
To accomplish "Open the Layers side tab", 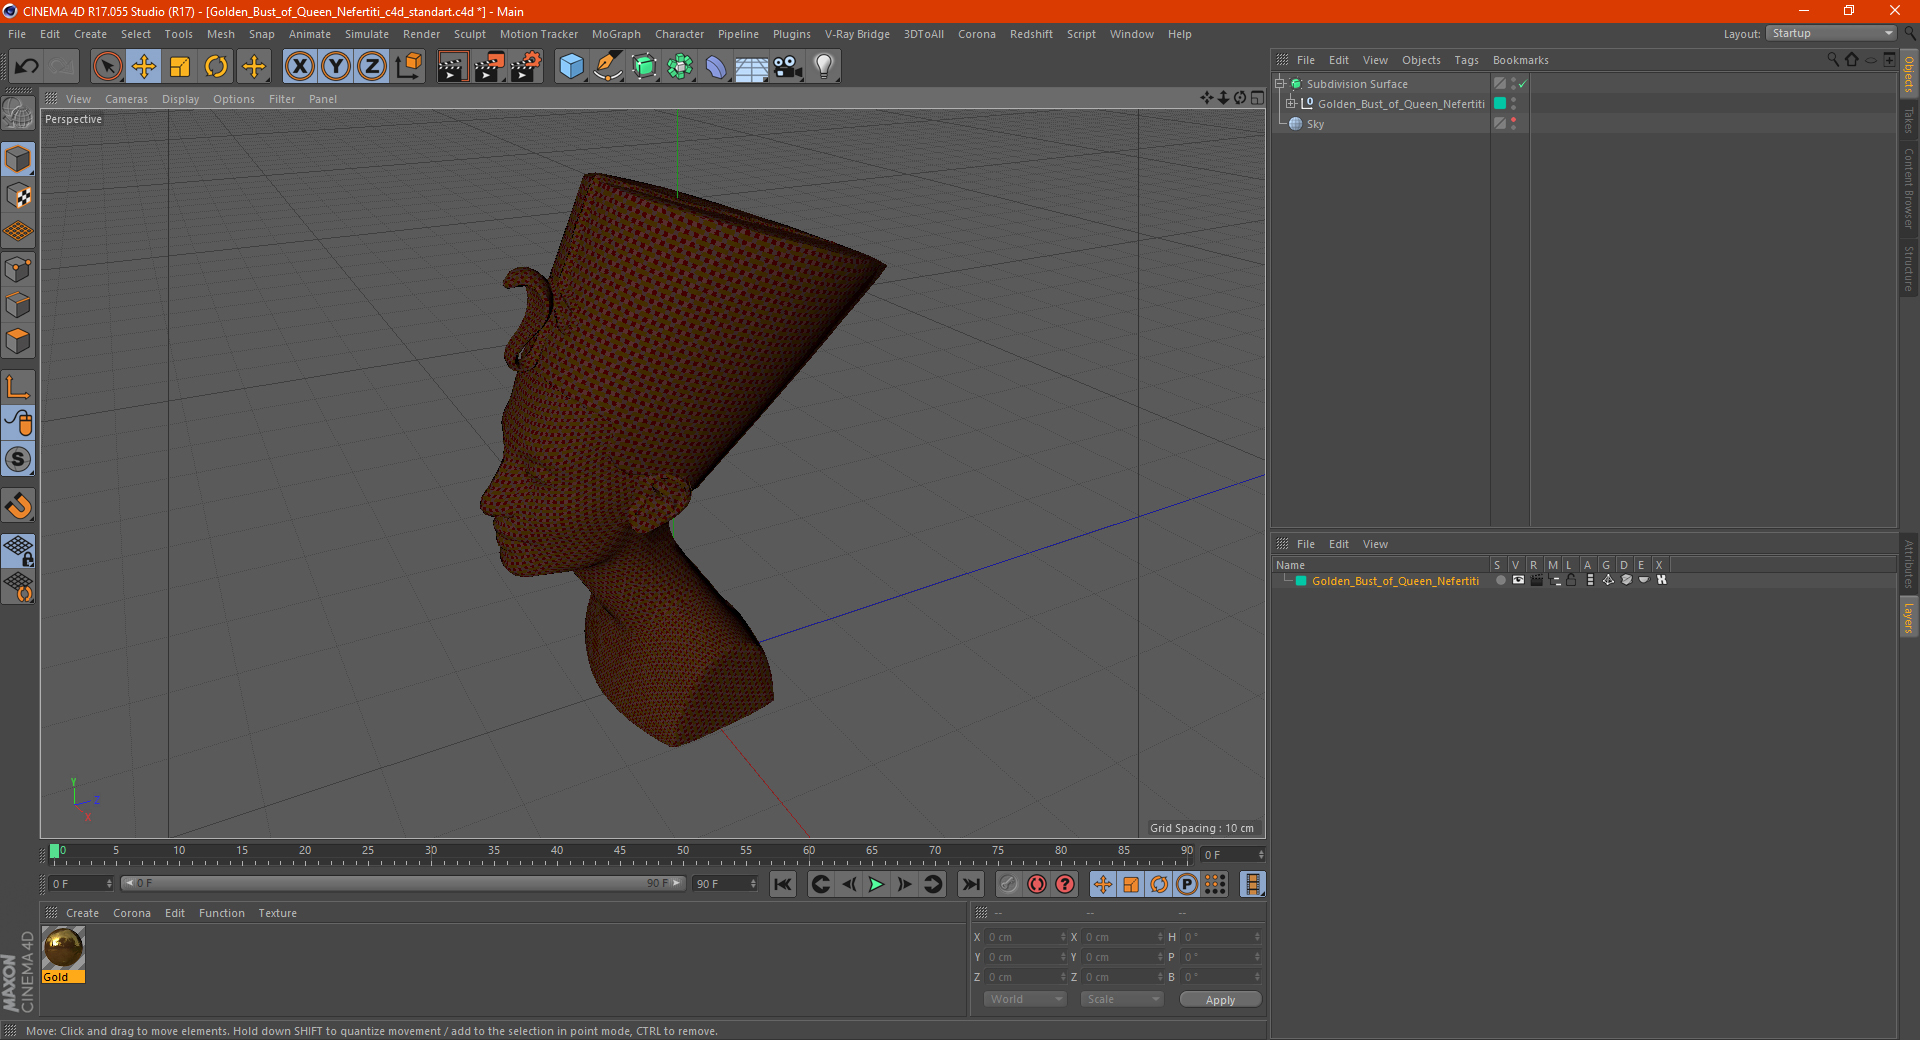I will (1908, 618).
